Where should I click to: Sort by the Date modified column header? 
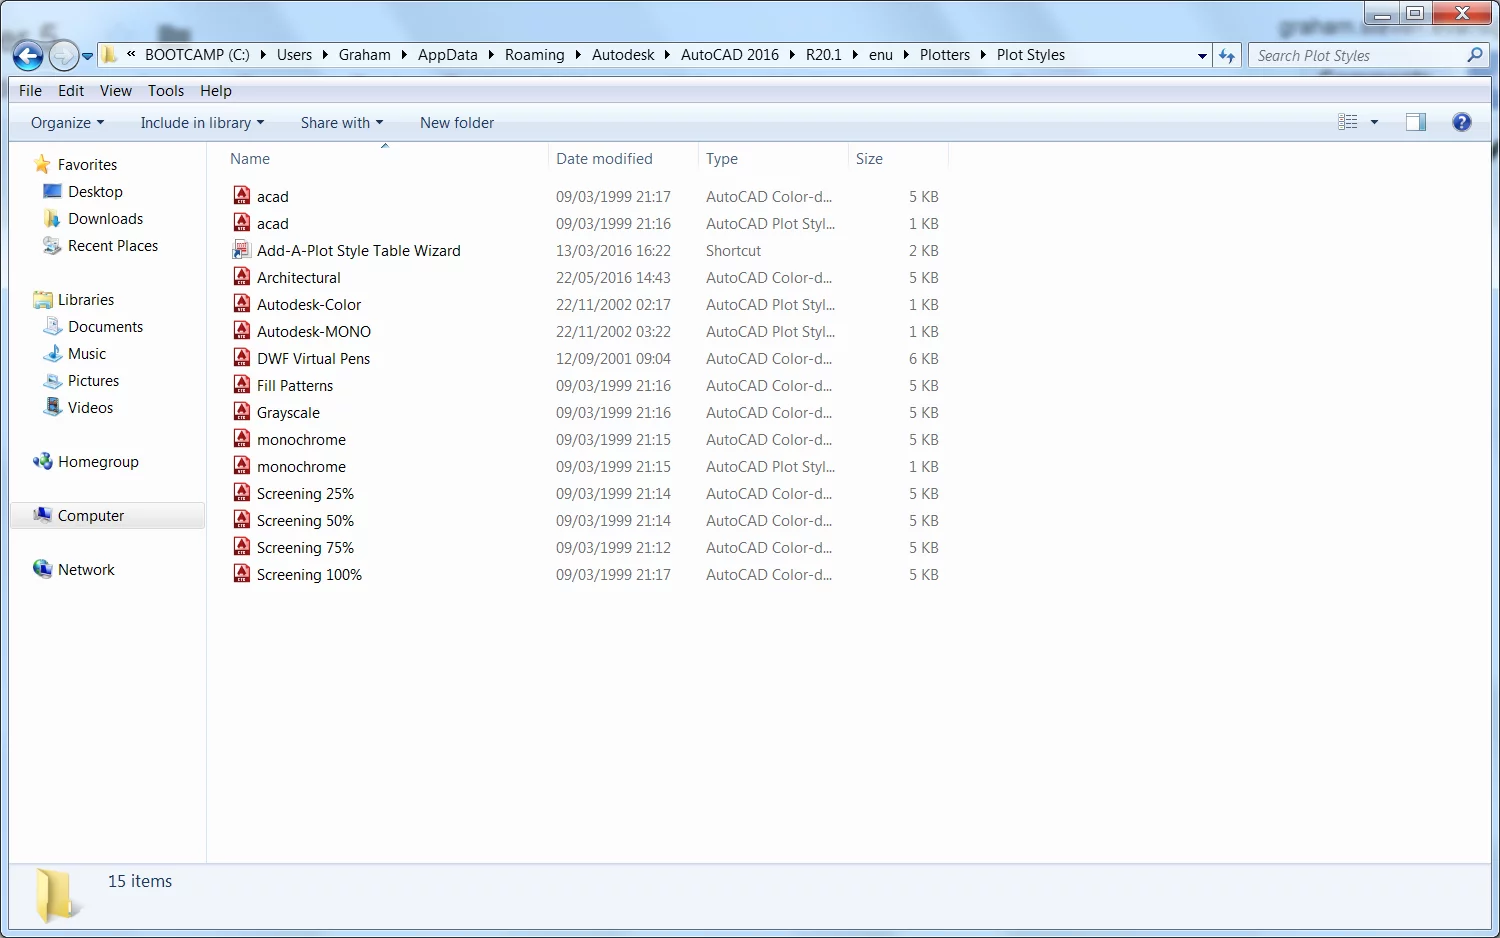[604, 159]
